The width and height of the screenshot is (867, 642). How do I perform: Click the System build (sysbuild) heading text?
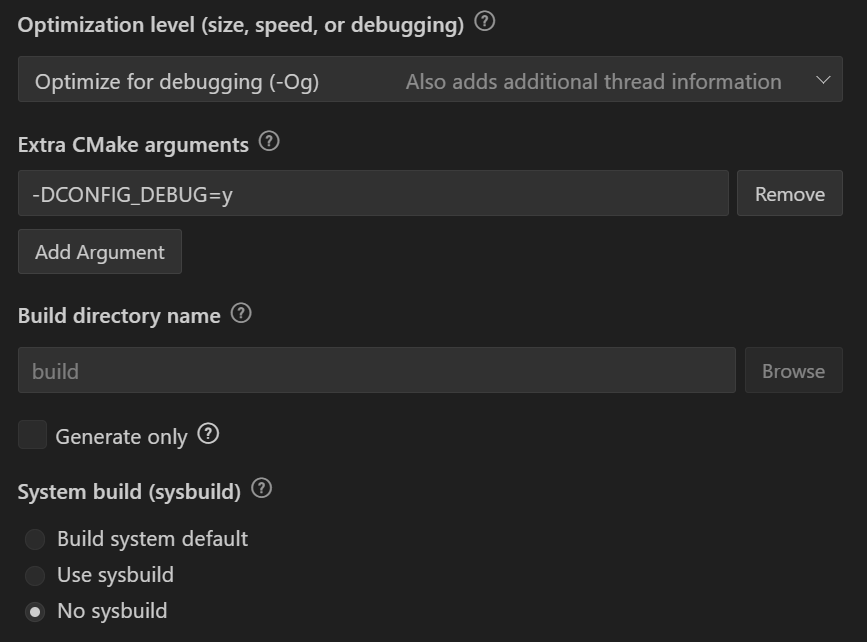tap(129, 491)
